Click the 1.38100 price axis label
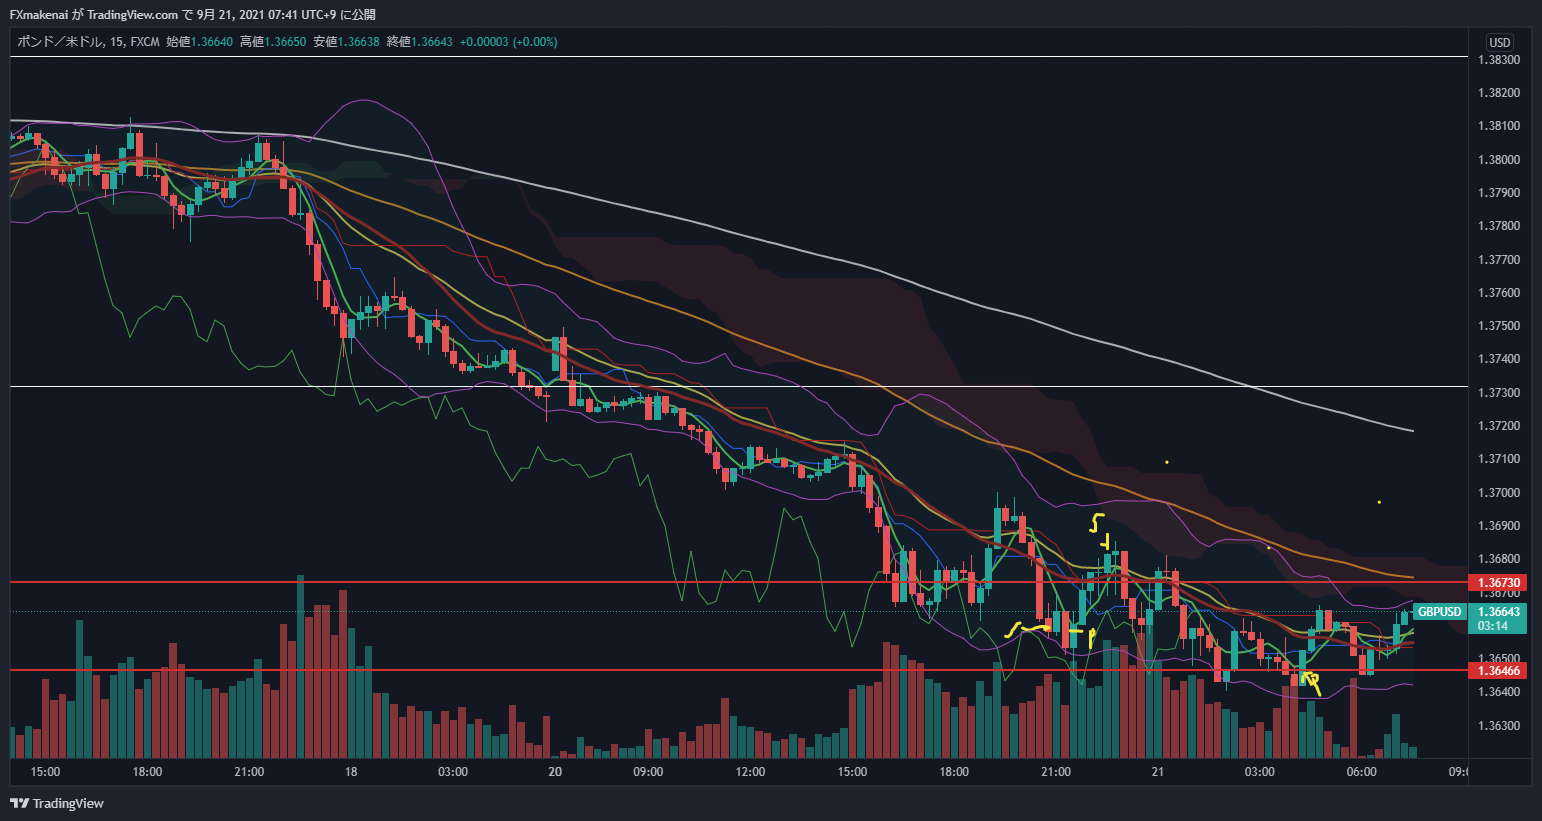Screen dimensions: 1542x821 [1498, 126]
